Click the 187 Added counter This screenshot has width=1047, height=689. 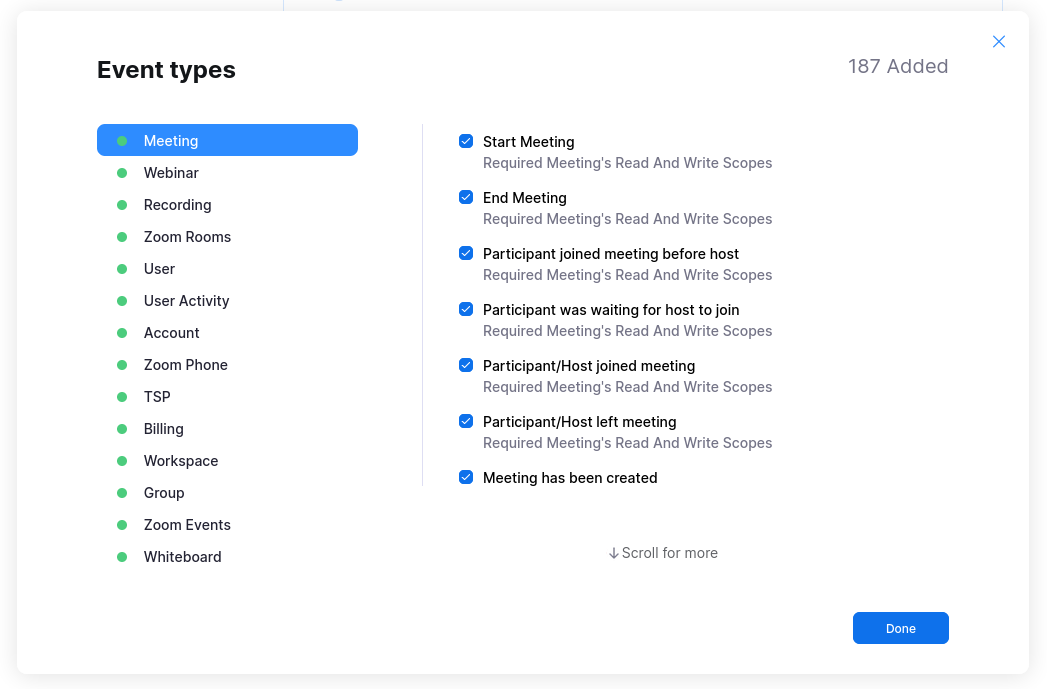pyautogui.click(x=898, y=66)
